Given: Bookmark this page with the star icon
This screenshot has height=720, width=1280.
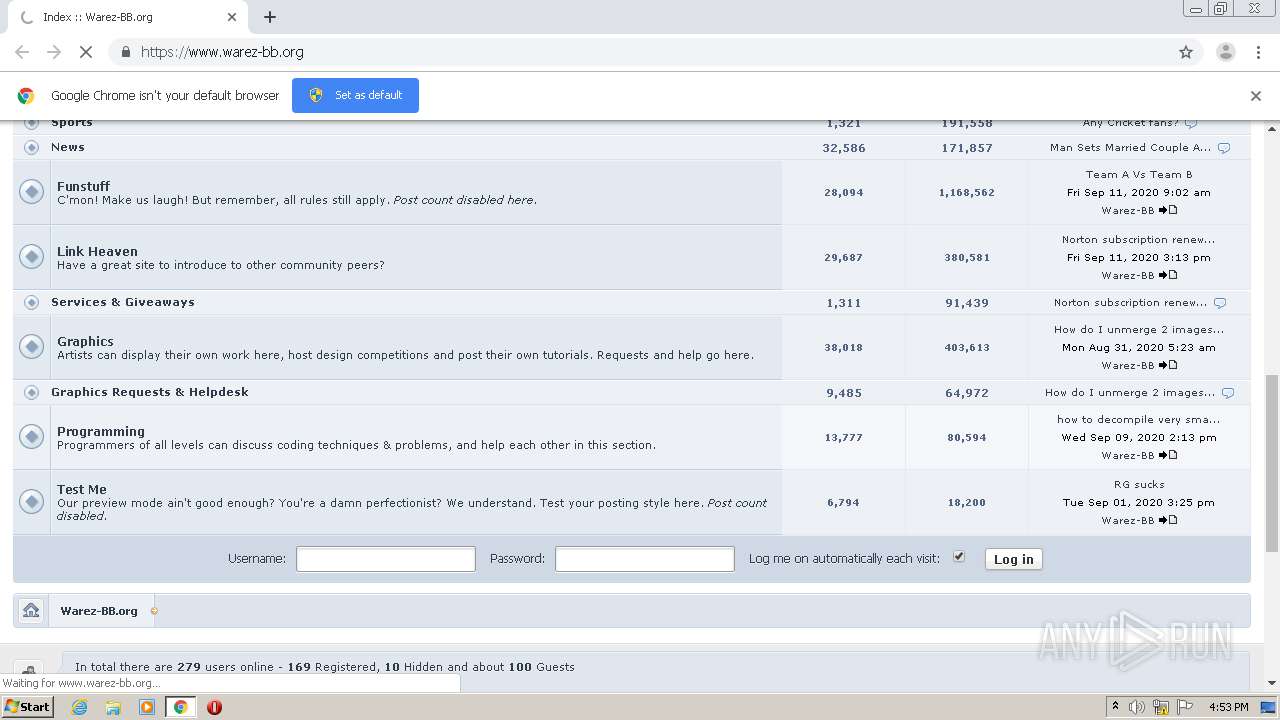Looking at the screenshot, I should point(1186,52).
